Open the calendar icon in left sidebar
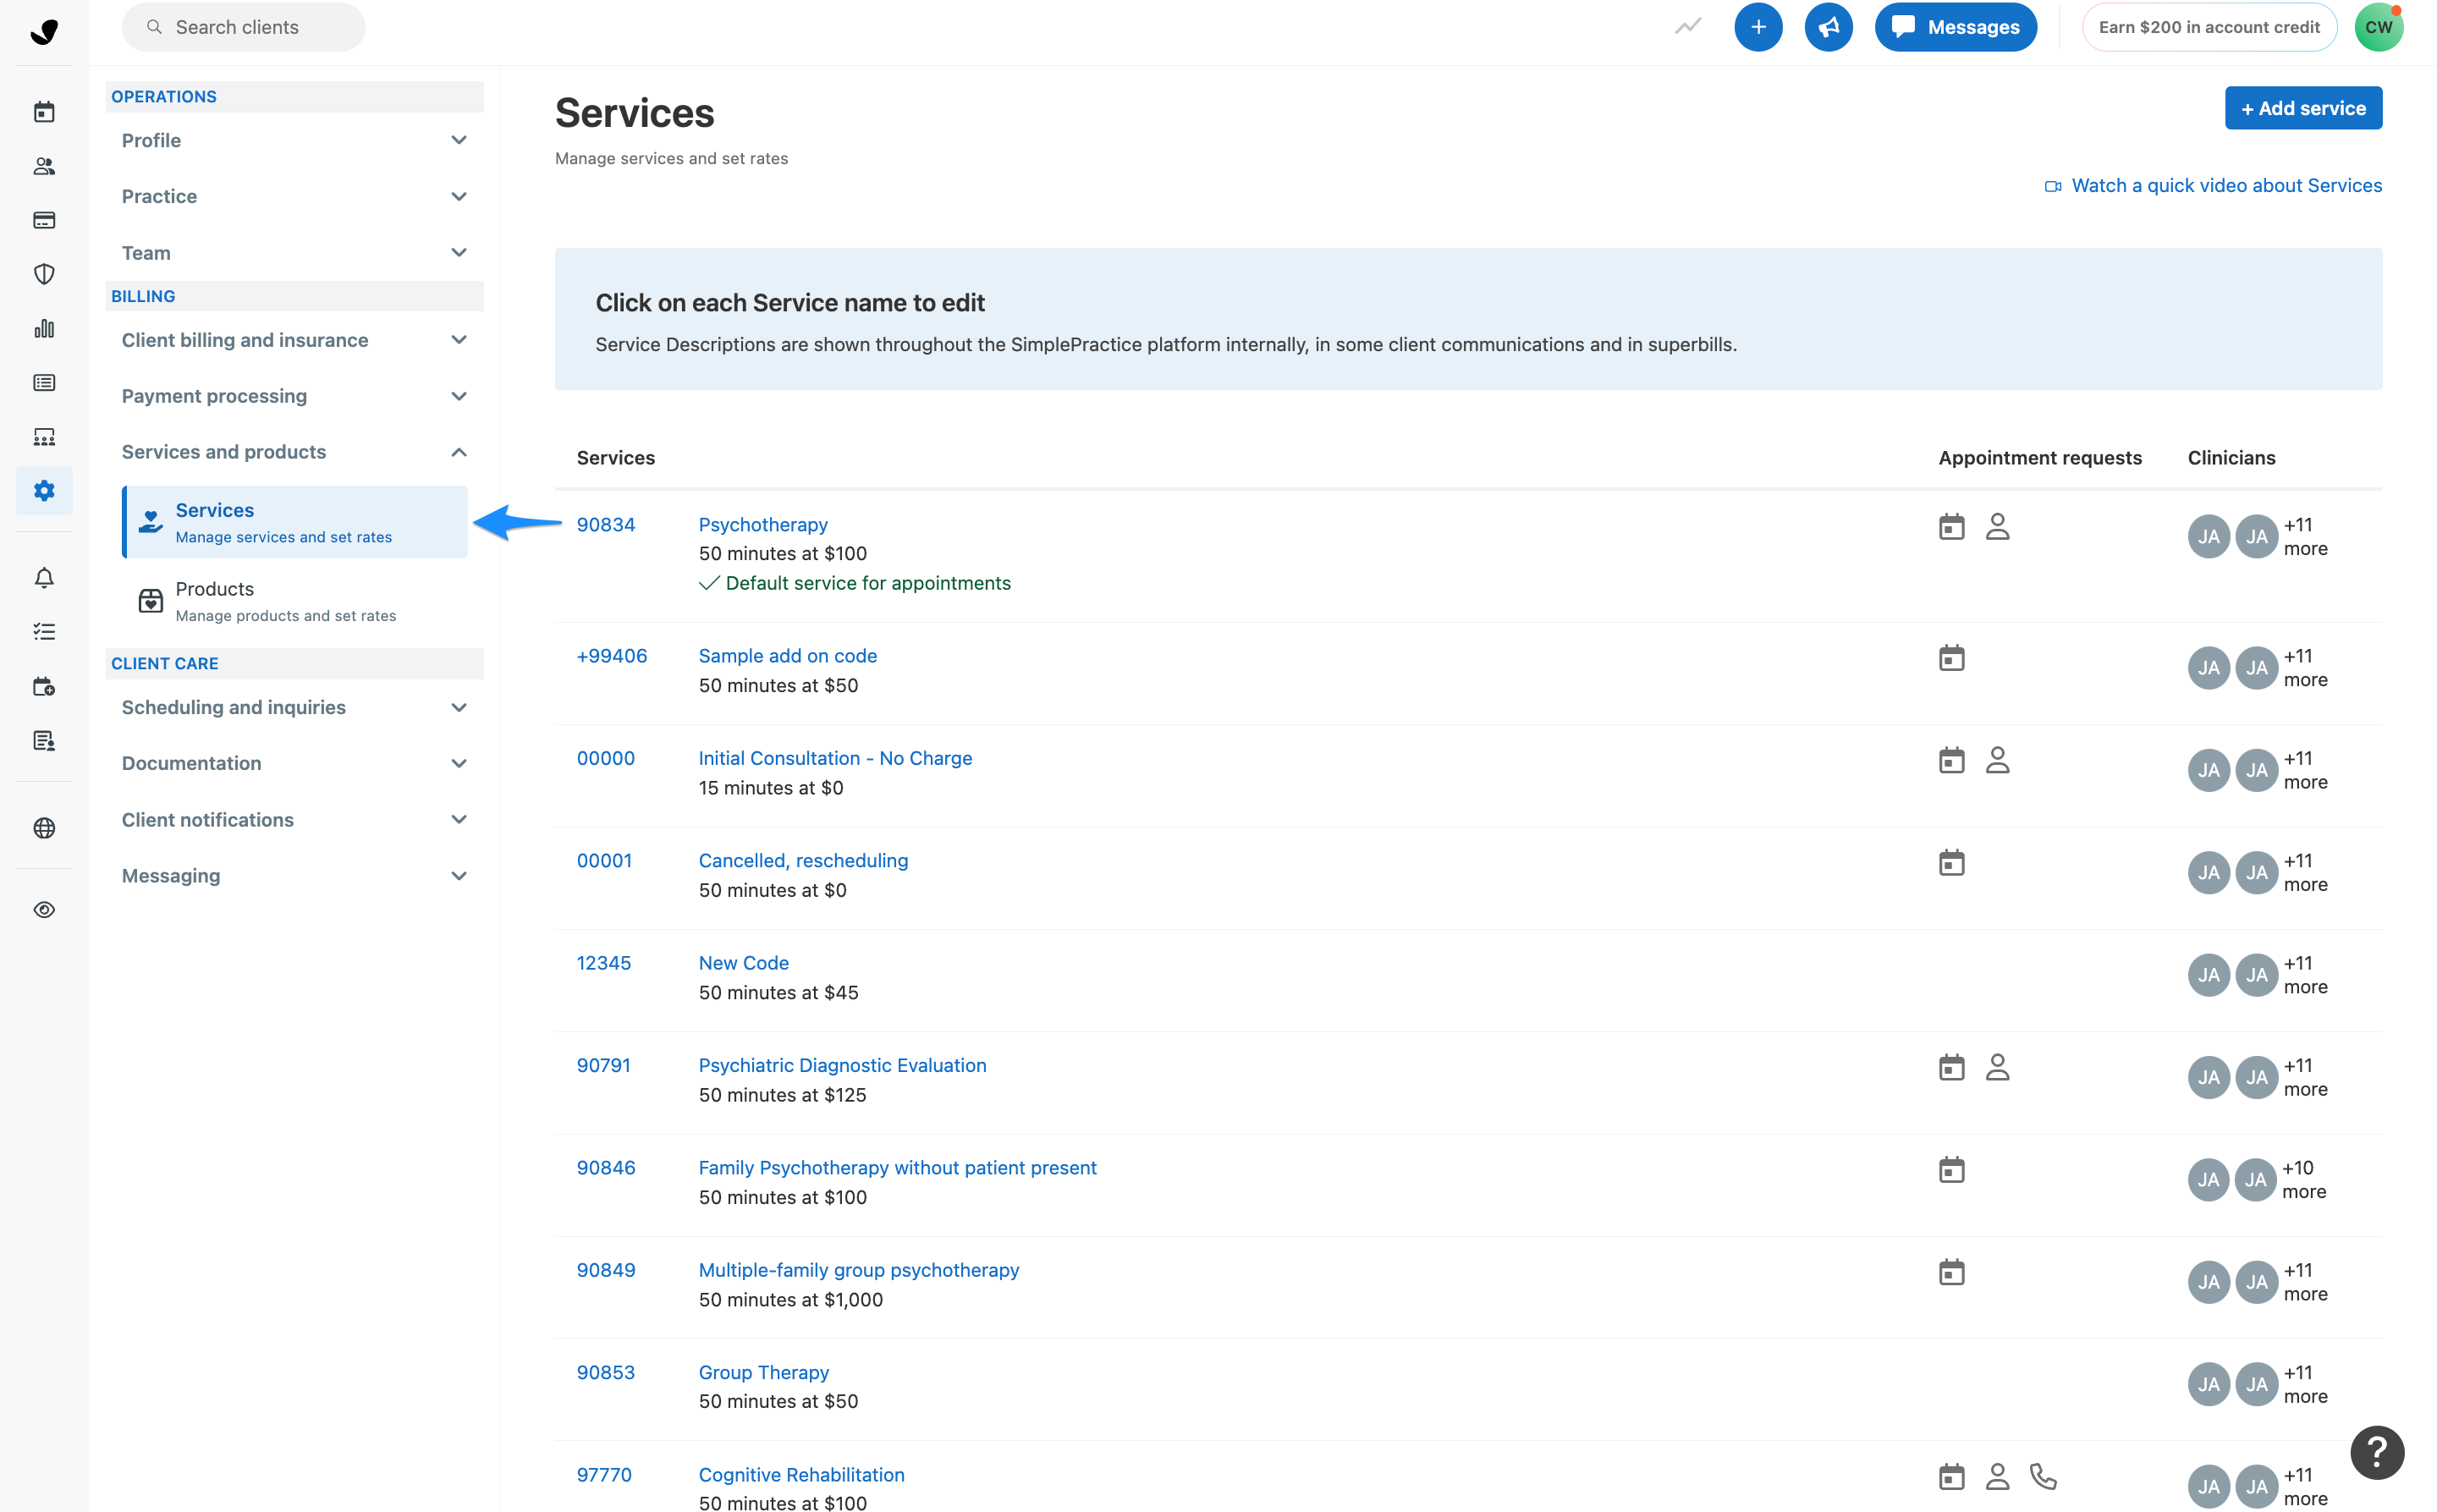2437x1512 pixels. [x=44, y=112]
